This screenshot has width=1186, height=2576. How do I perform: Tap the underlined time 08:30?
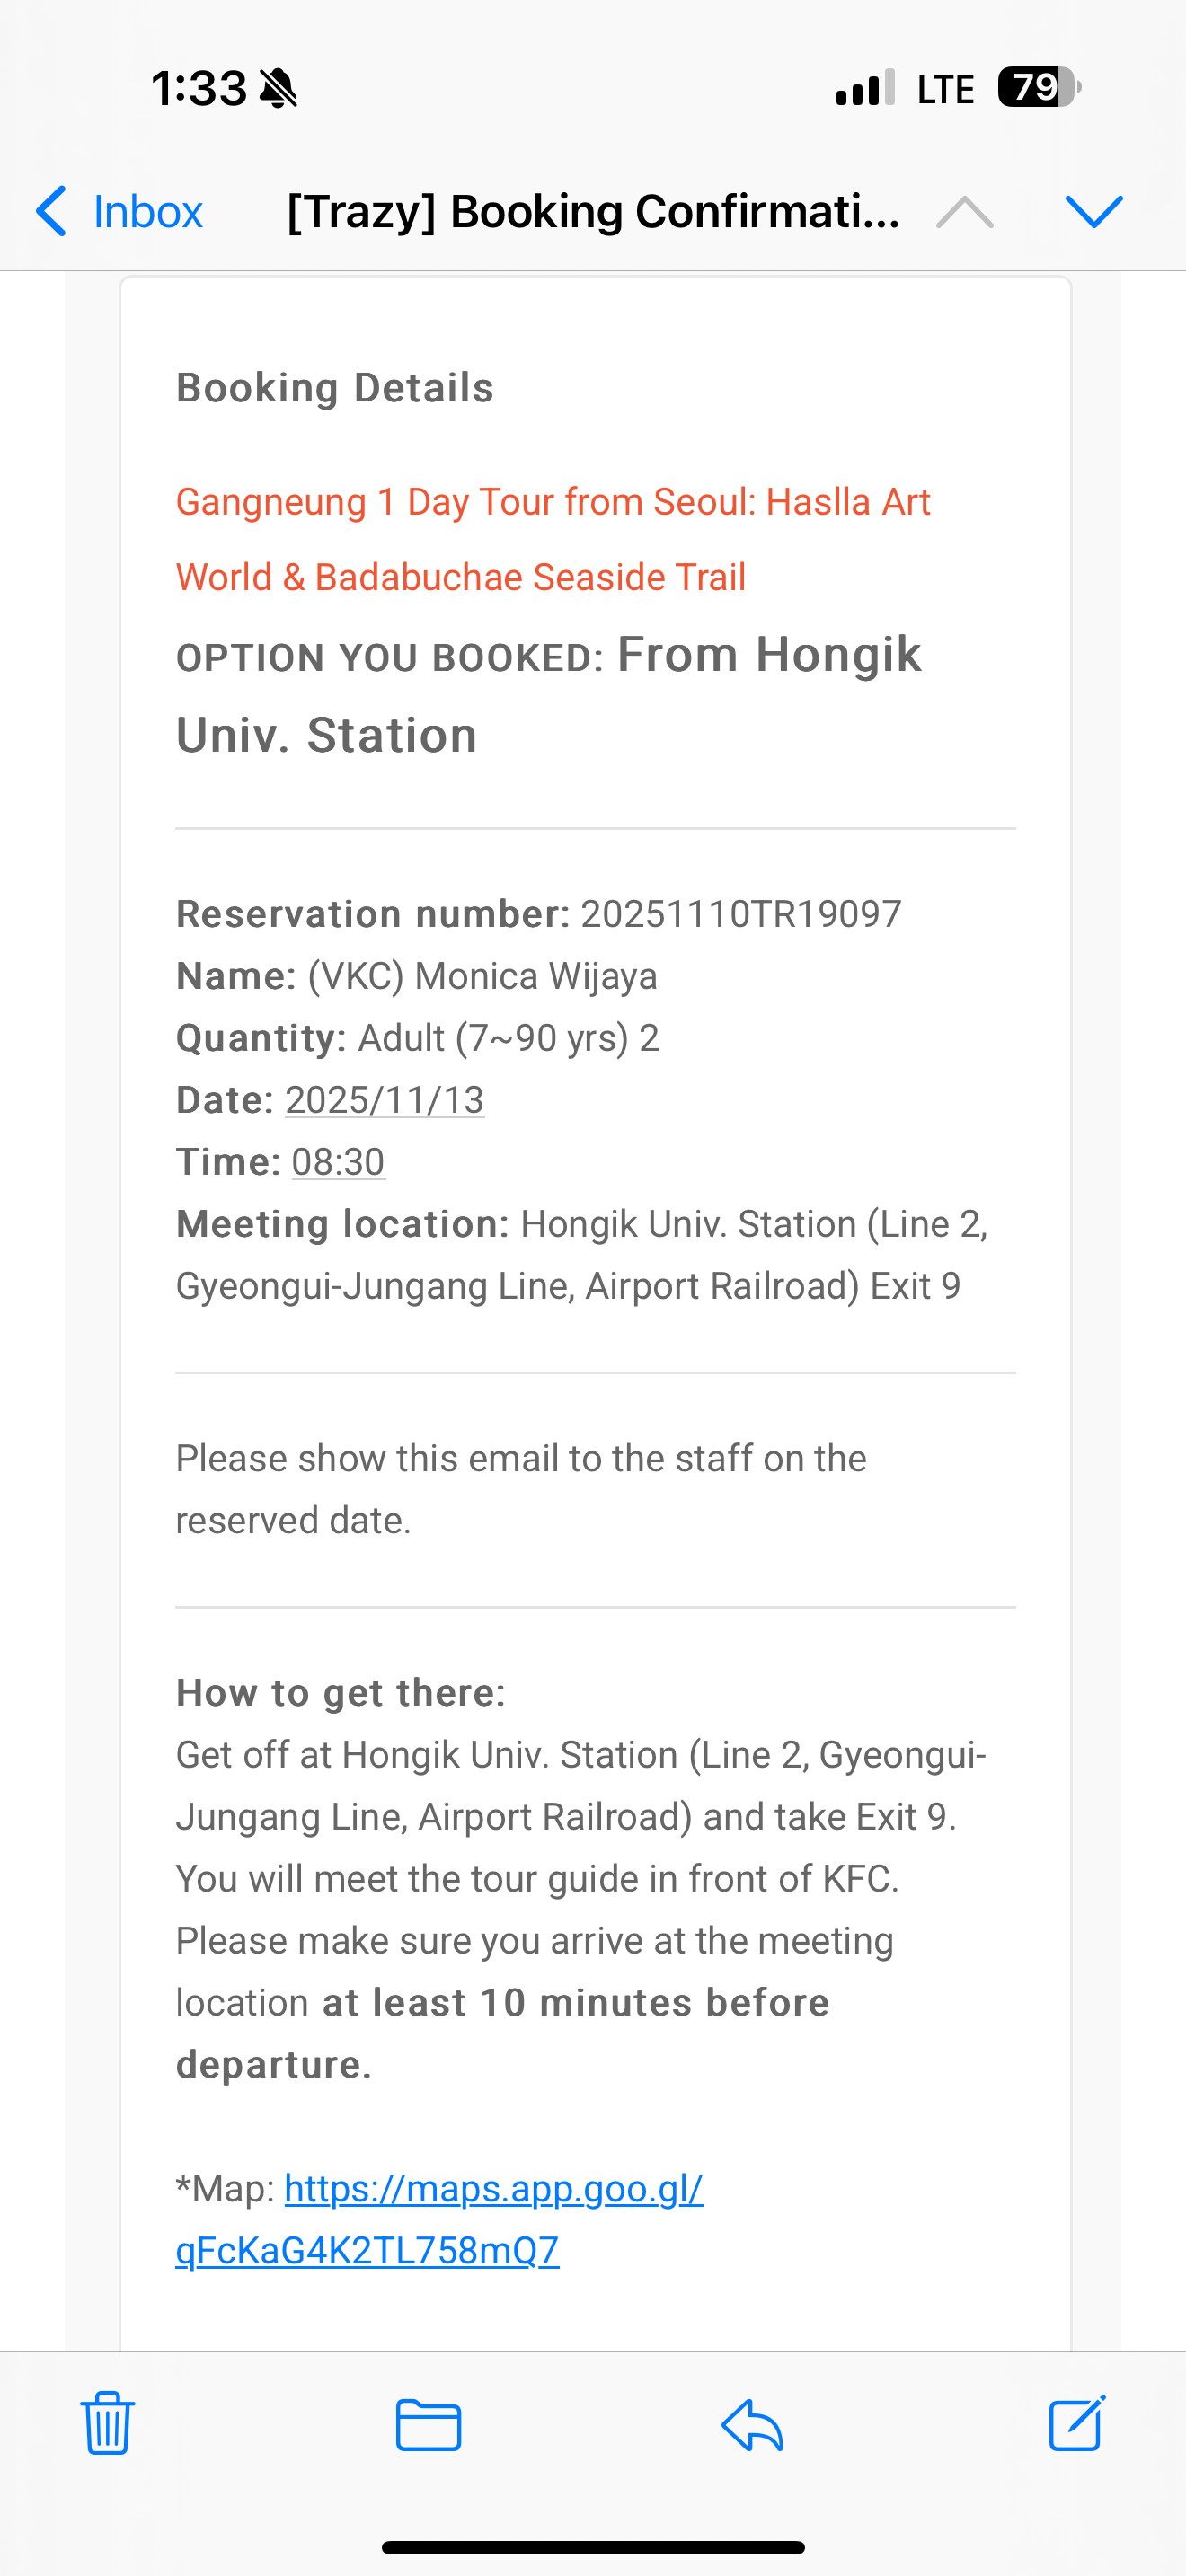coord(338,1162)
